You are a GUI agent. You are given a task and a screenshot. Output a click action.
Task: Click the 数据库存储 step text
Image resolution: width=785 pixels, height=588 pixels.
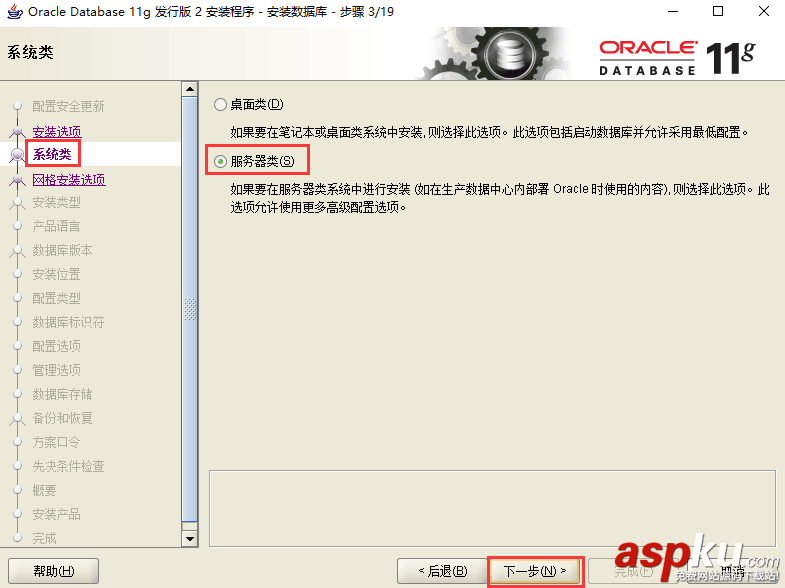click(x=62, y=394)
